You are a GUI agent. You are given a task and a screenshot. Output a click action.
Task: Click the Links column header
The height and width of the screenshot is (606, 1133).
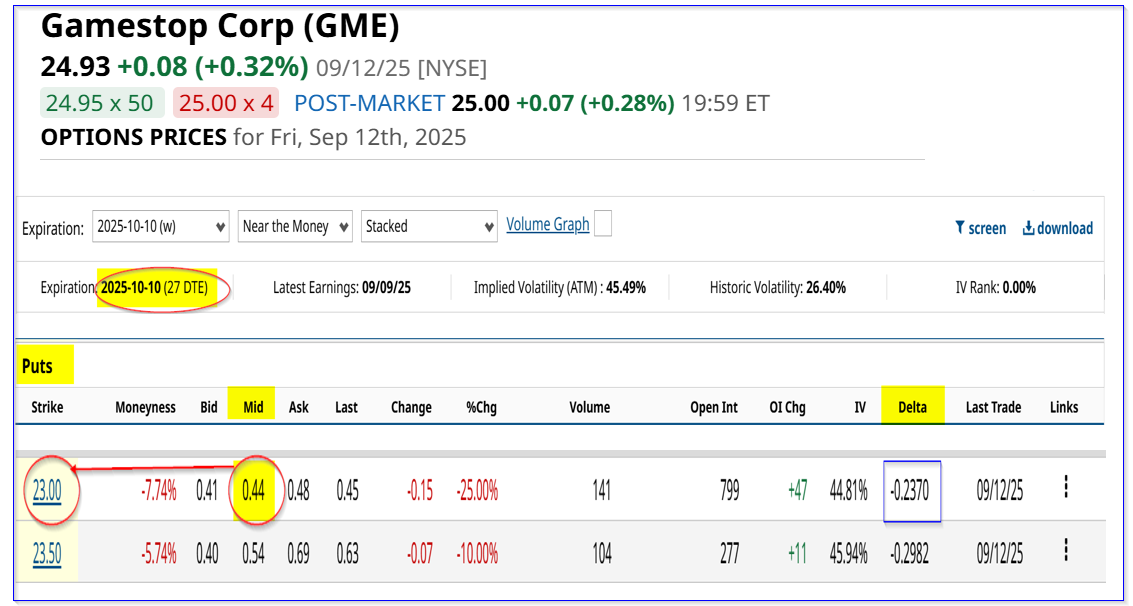point(1064,407)
